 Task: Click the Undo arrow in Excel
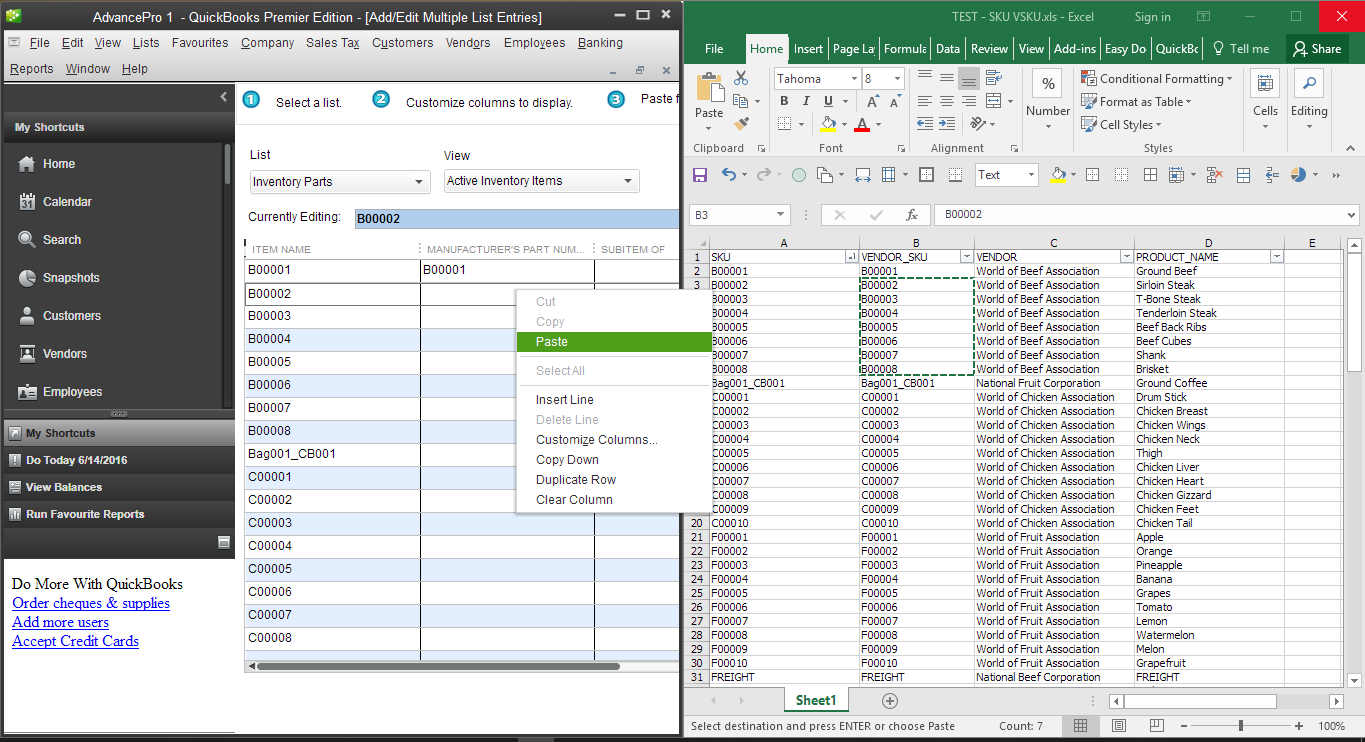(728, 175)
